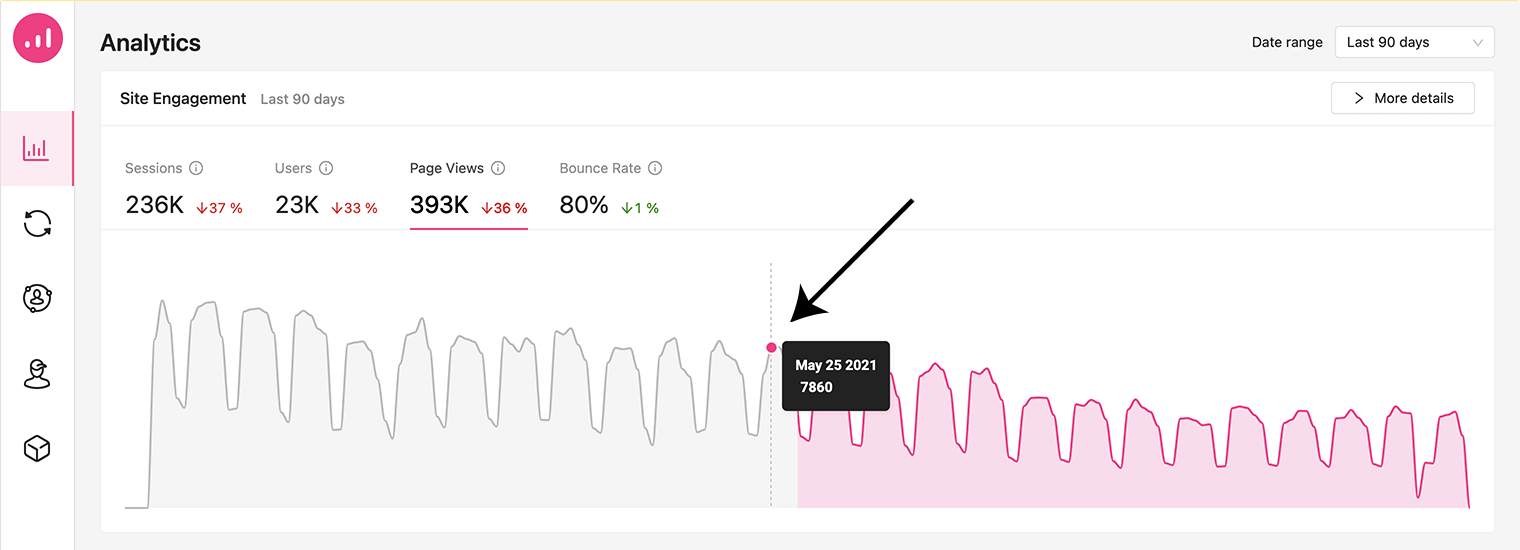
Task: Click the date range dropdown chevron arrow
Action: 1478,43
